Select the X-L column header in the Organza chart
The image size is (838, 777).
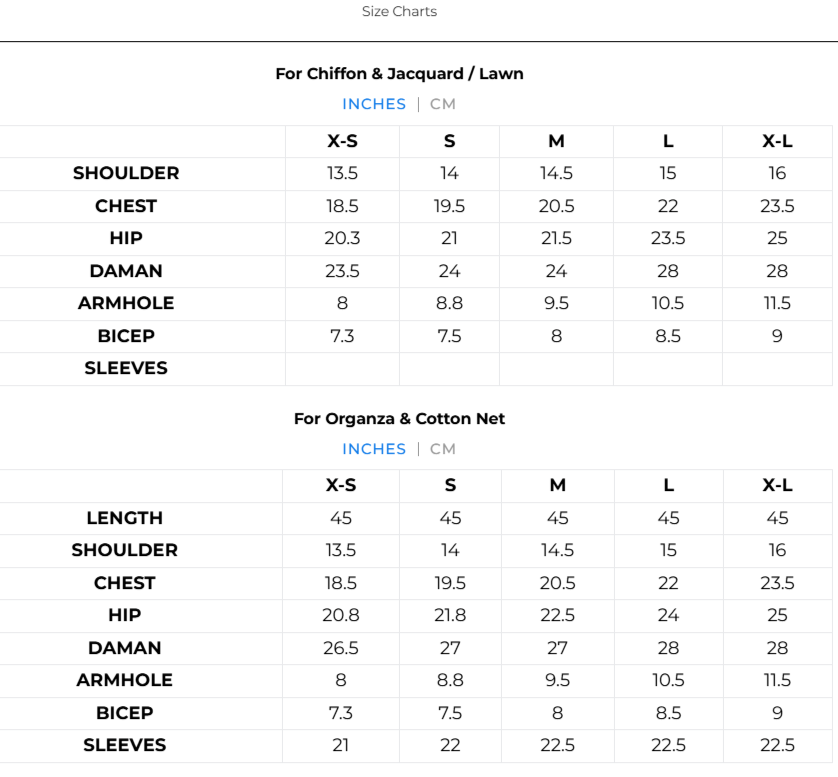pyautogui.click(x=777, y=486)
